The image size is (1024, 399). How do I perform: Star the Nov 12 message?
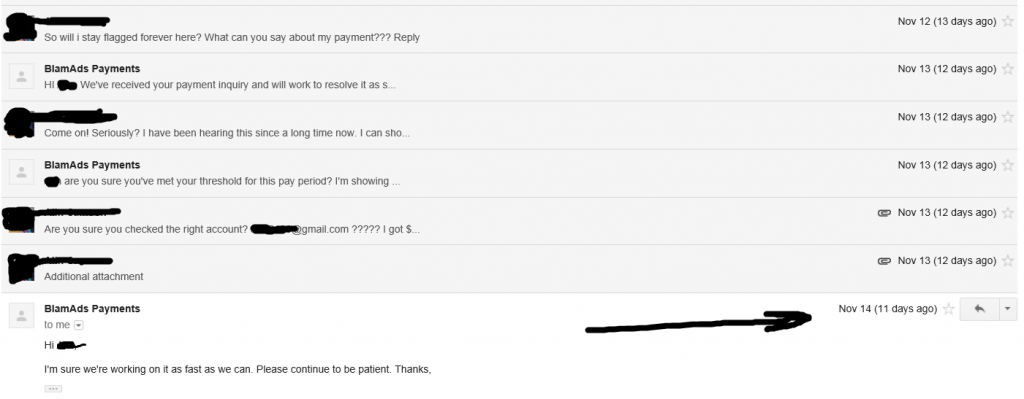pos(1008,22)
